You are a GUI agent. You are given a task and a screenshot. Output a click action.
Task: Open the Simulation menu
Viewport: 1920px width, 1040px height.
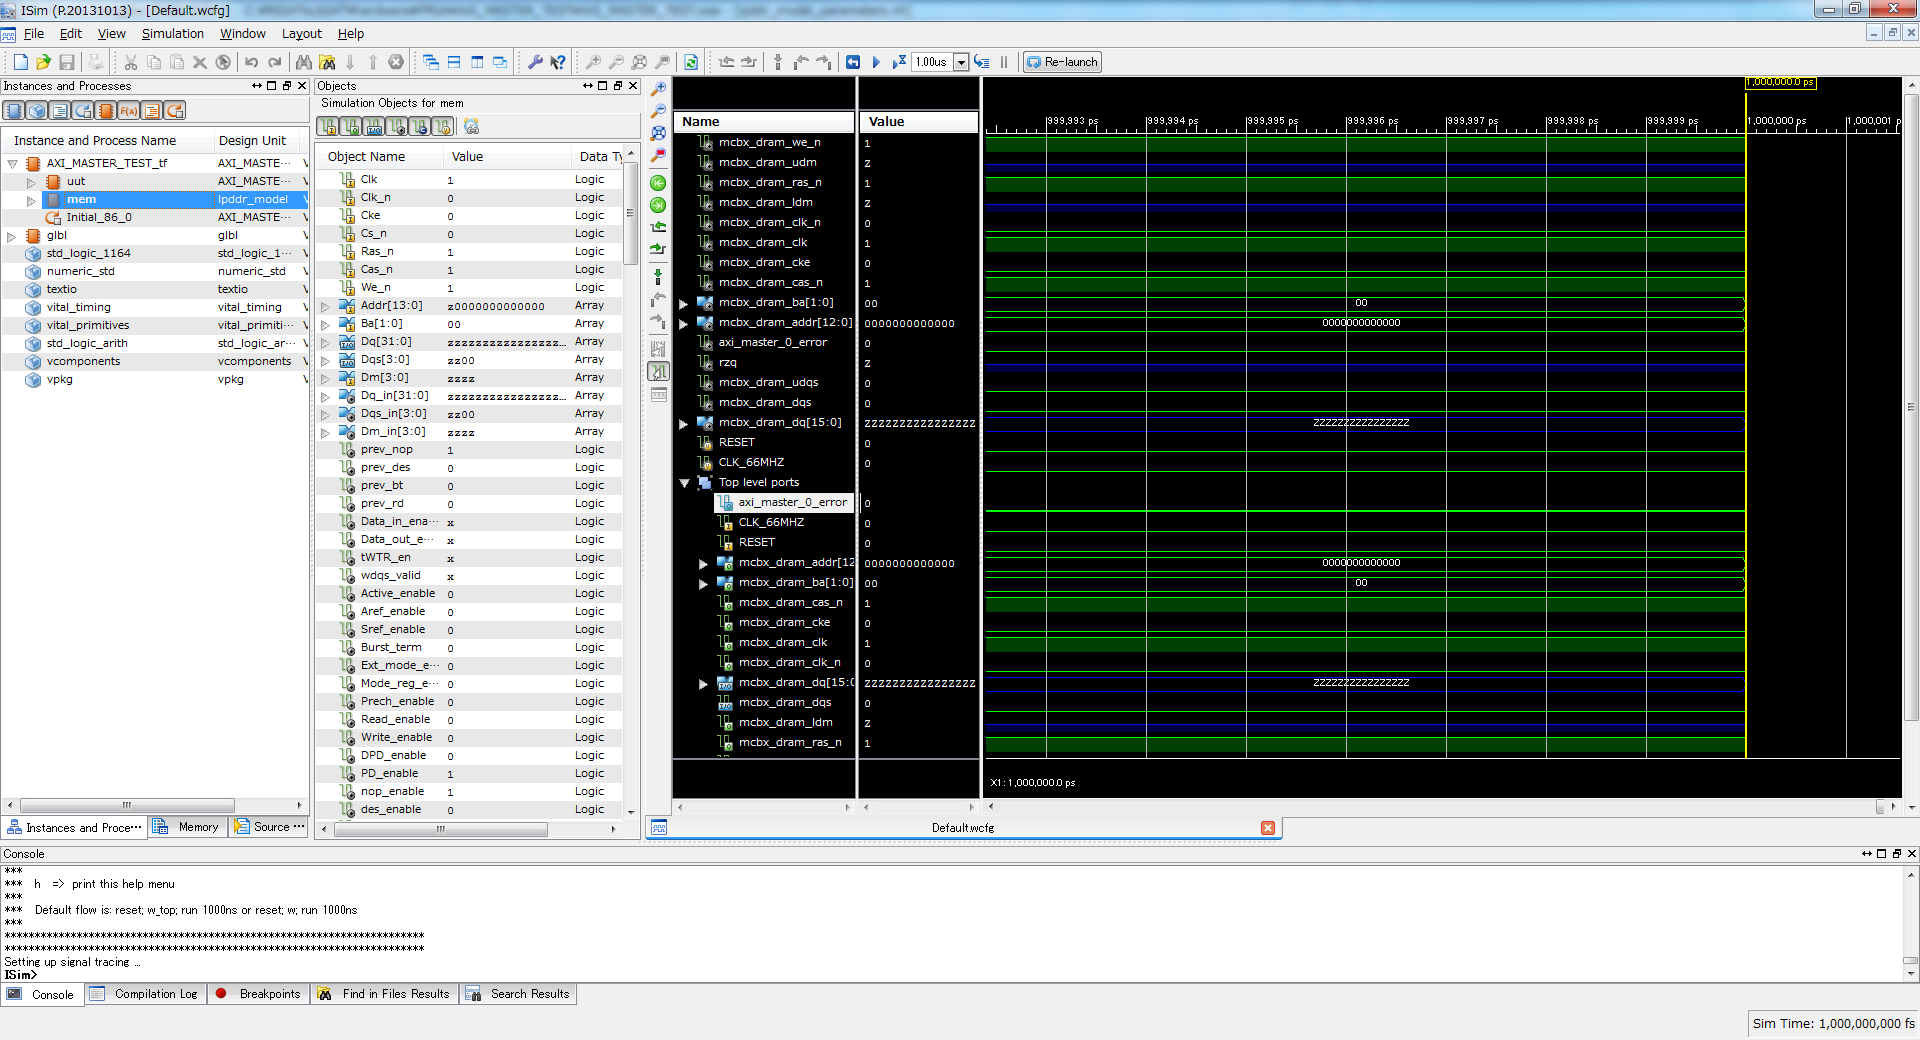pos(172,33)
